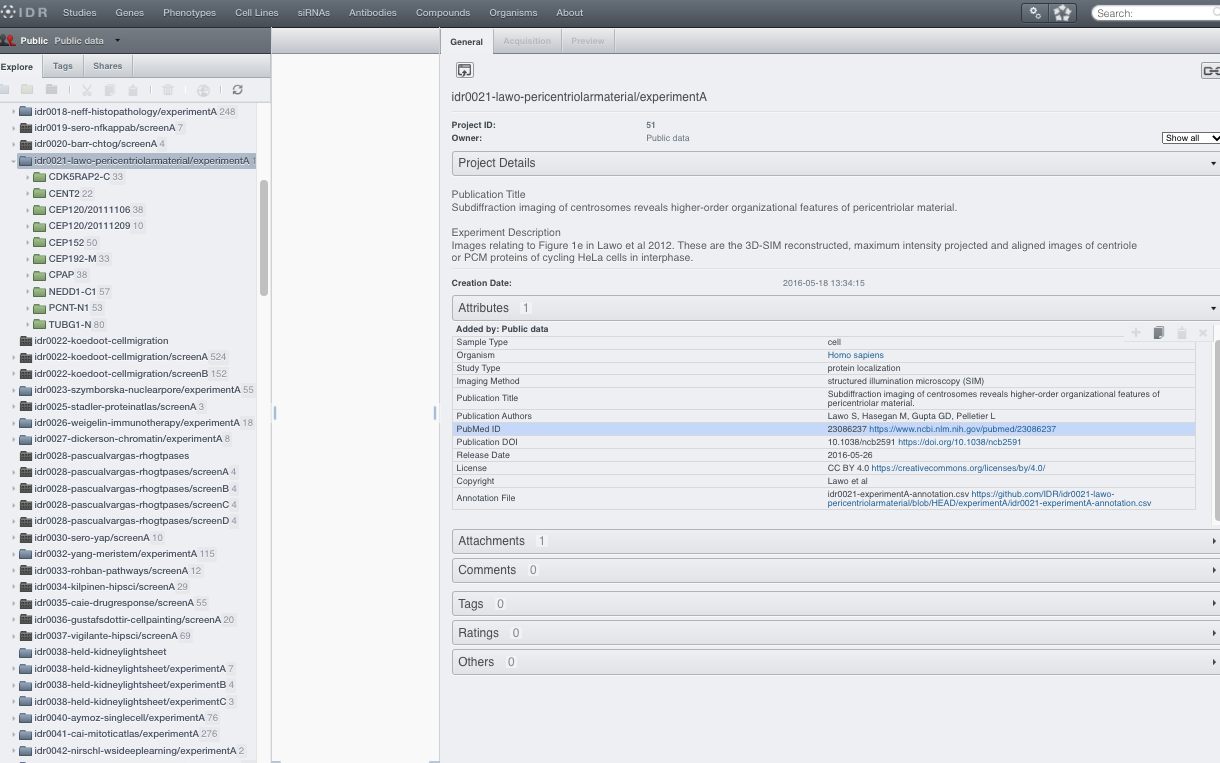Open the Homo sapiens organism link
The width and height of the screenshot is (1220, 763).
click(855, 355)
